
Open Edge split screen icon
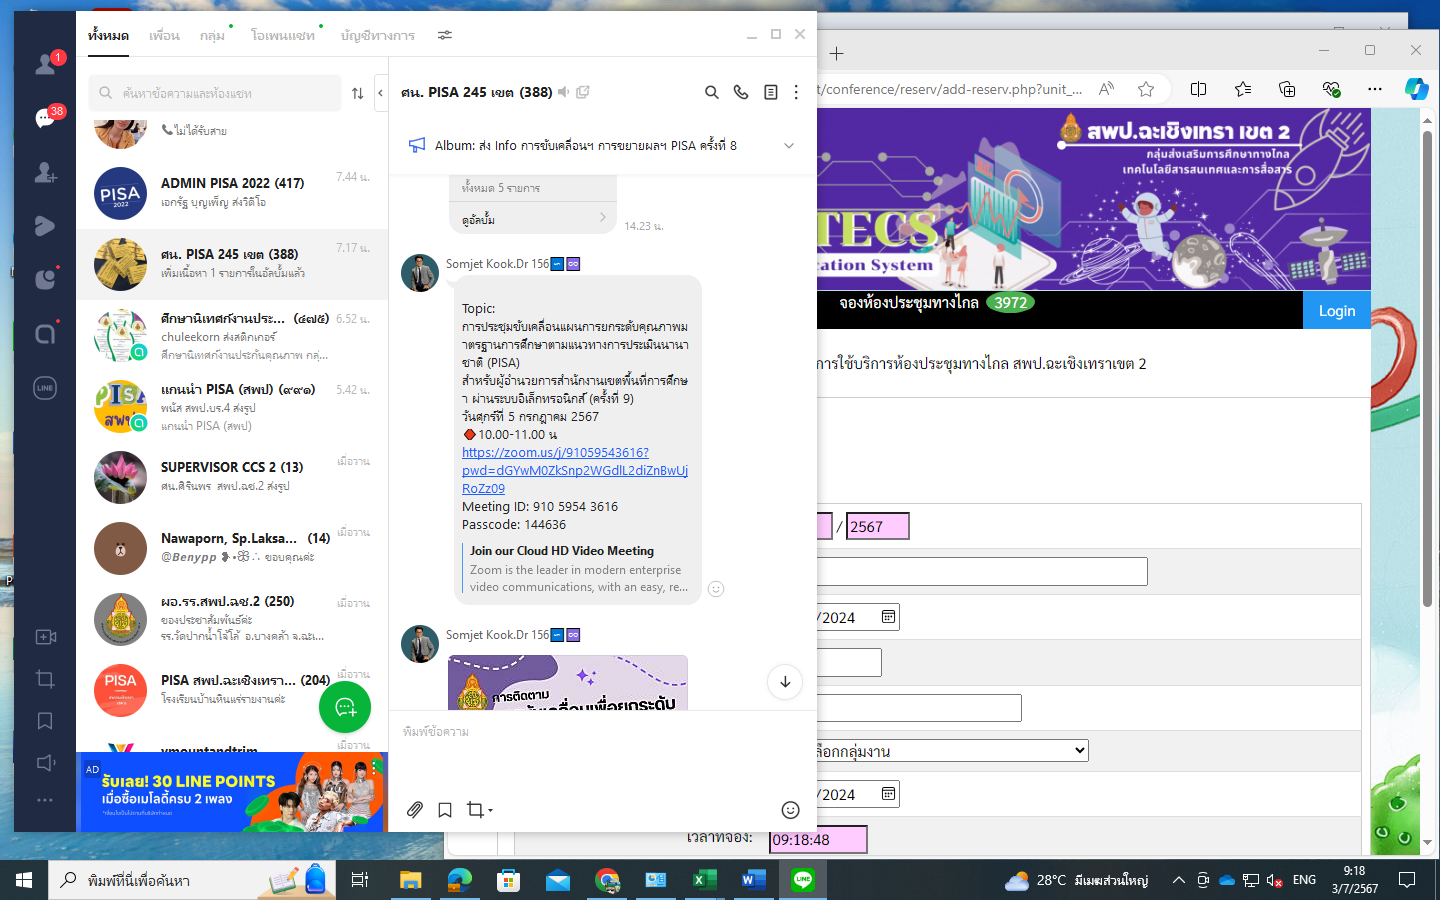(1198, 89)
